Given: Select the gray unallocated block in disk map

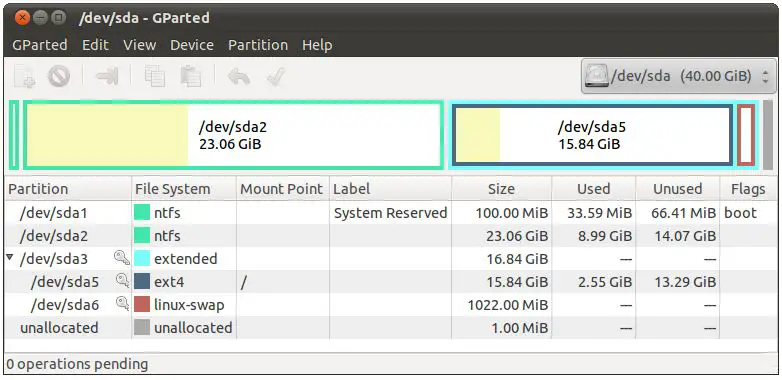Looking at the screenshot, I should click(768, 135).
